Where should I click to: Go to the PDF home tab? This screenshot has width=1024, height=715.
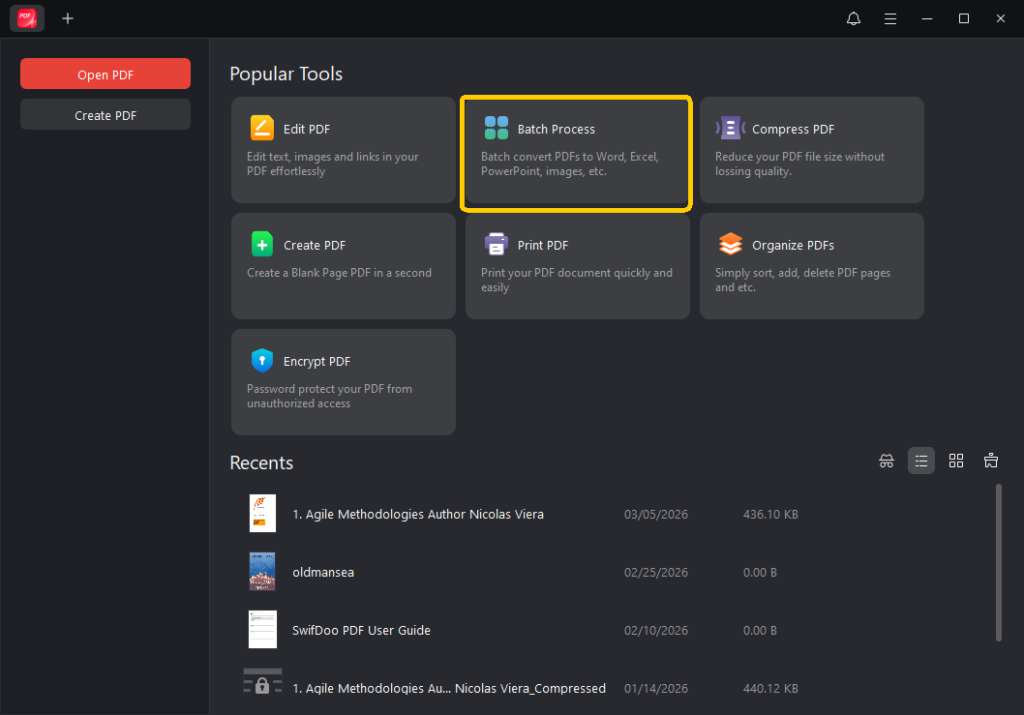(x=27, y=18)
